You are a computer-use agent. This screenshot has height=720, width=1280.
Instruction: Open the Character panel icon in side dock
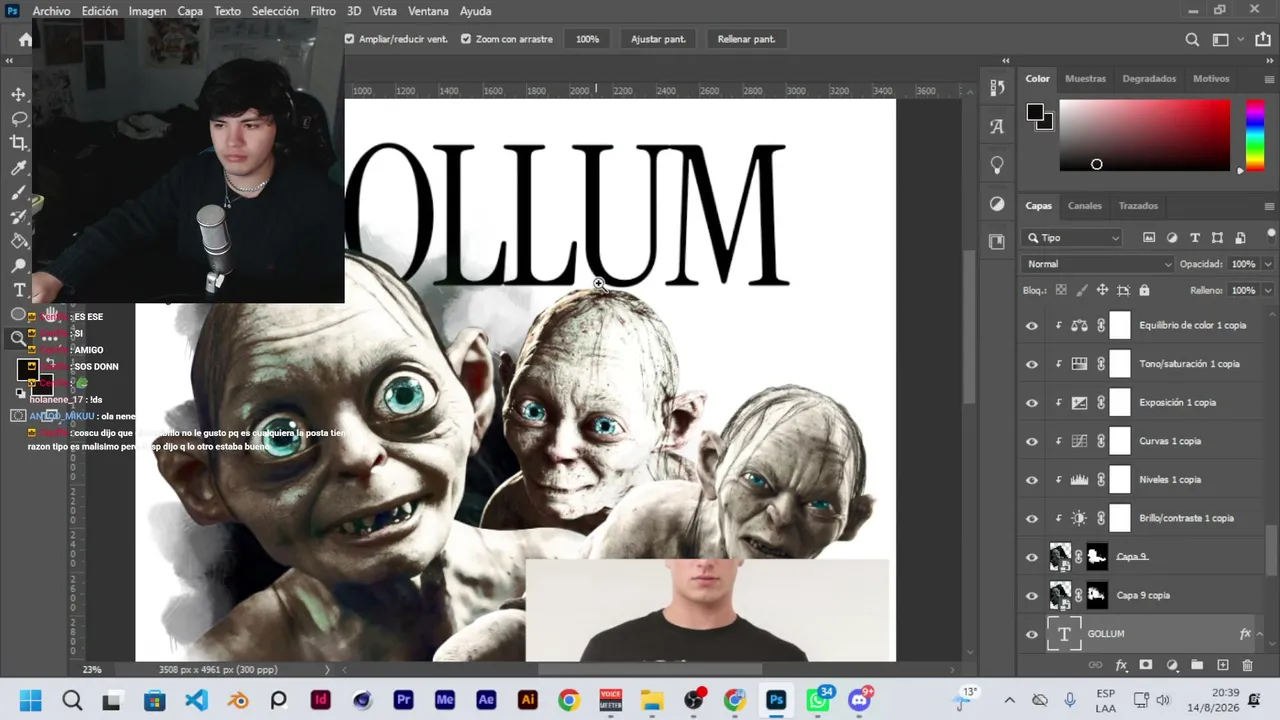(x=997, y=126)
